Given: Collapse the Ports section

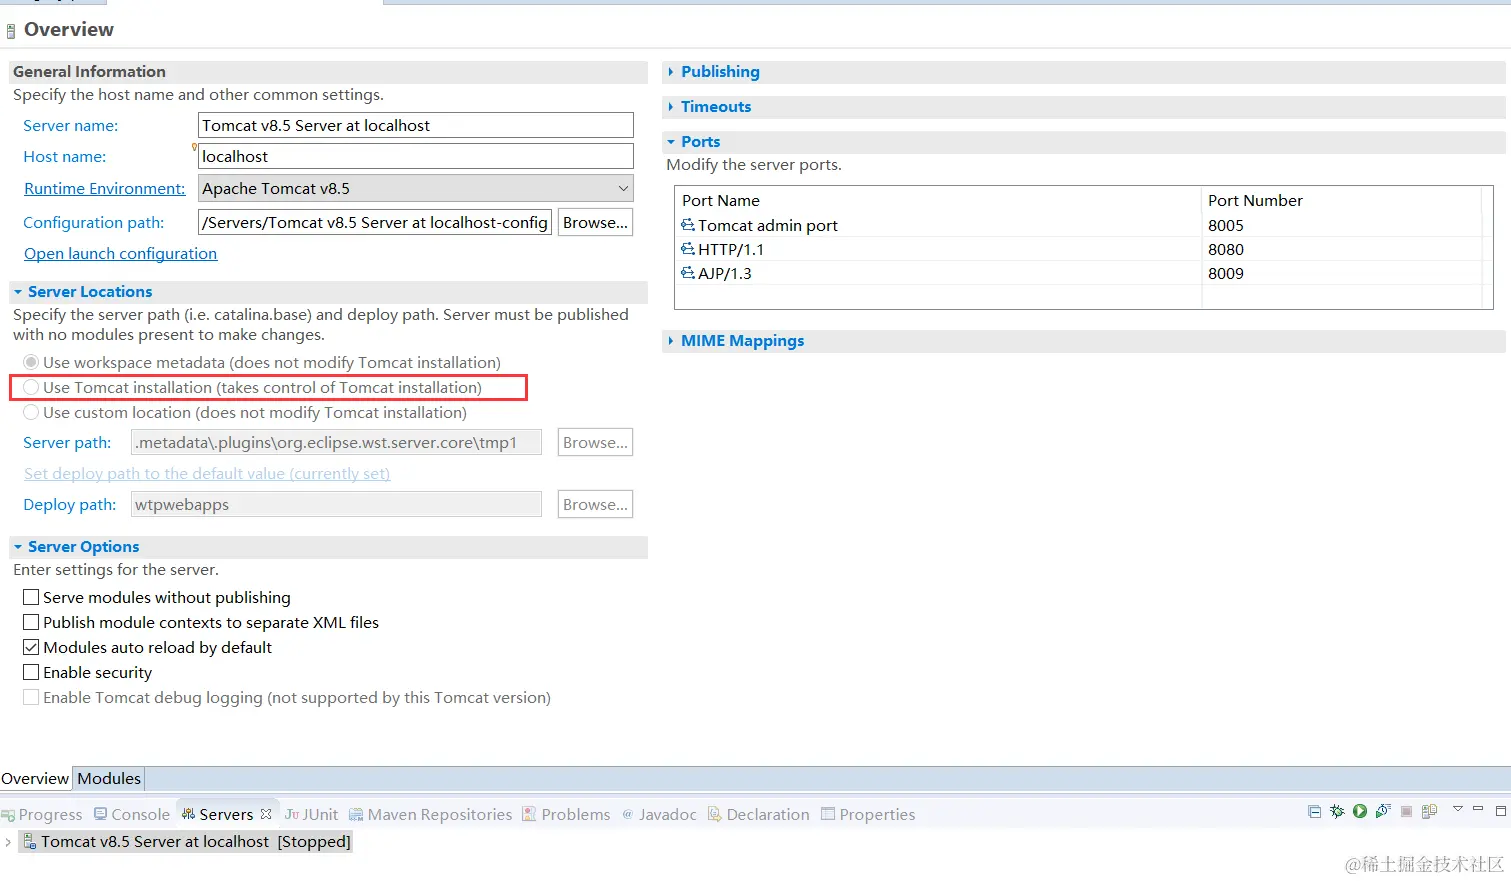Looking at the screenshot, I should [671, 142].
